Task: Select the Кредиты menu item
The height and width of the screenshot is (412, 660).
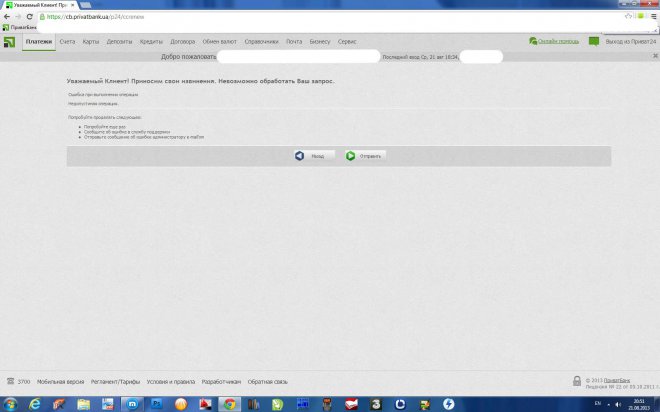Action: point(151,42)
